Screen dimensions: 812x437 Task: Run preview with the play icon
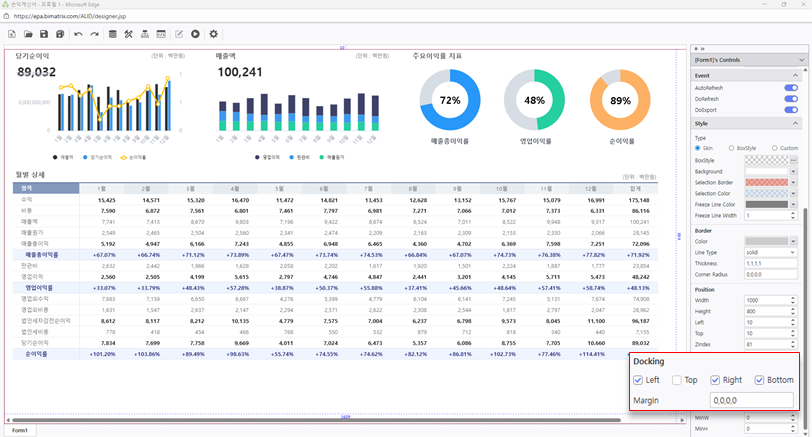(x=195, y=34)
